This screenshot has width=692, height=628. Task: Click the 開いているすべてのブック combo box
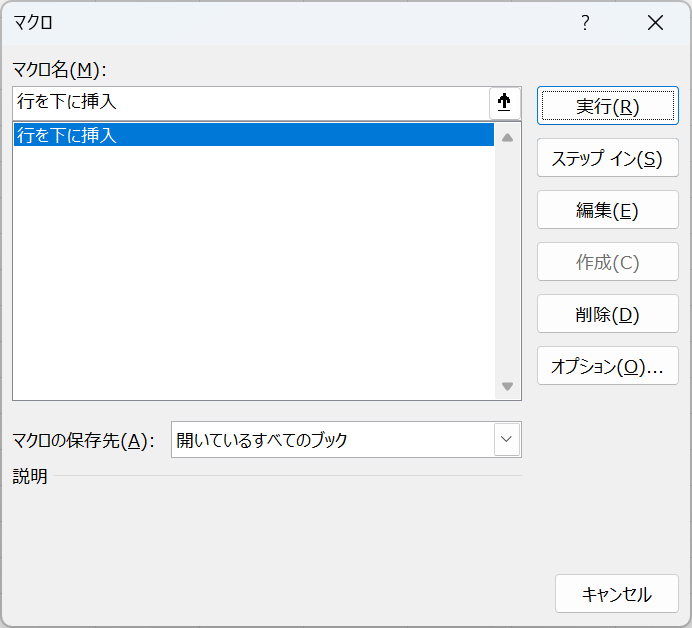333,439
